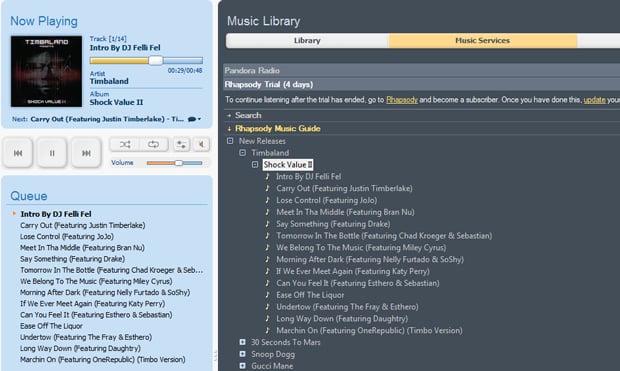Click note icon beside Meet In Tha Middle
The width and height of the screenshot is (620, 371).
point(268,212)
